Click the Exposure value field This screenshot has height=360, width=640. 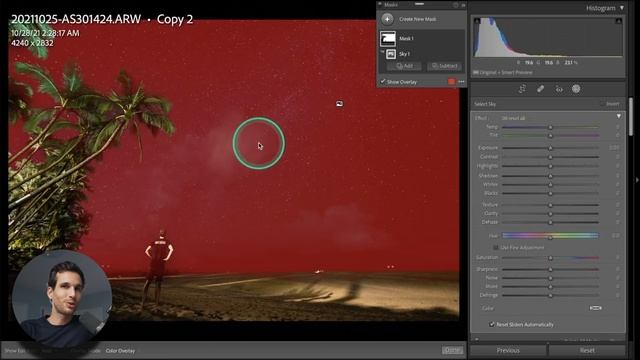click(x=614, y=148)
